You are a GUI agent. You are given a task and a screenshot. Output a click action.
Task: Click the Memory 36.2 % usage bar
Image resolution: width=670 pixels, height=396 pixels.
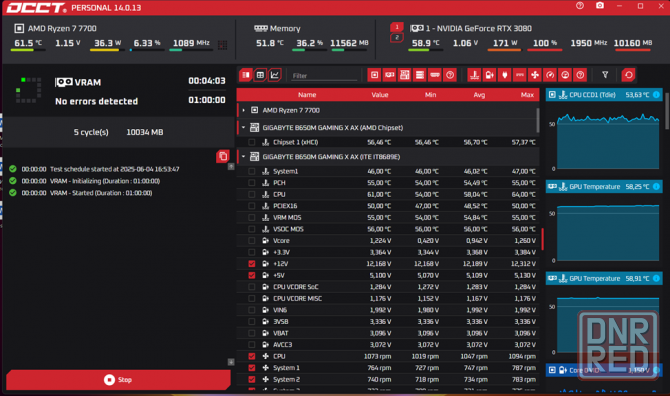[310, 50]
